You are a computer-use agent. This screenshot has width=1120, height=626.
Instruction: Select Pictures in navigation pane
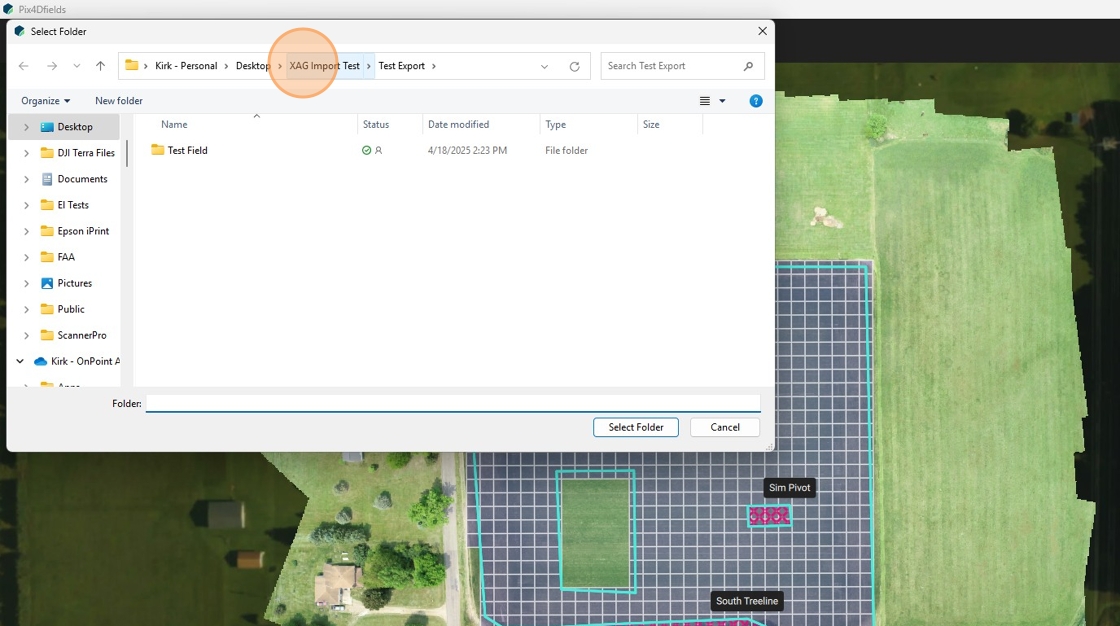click(x=74, y=283)
